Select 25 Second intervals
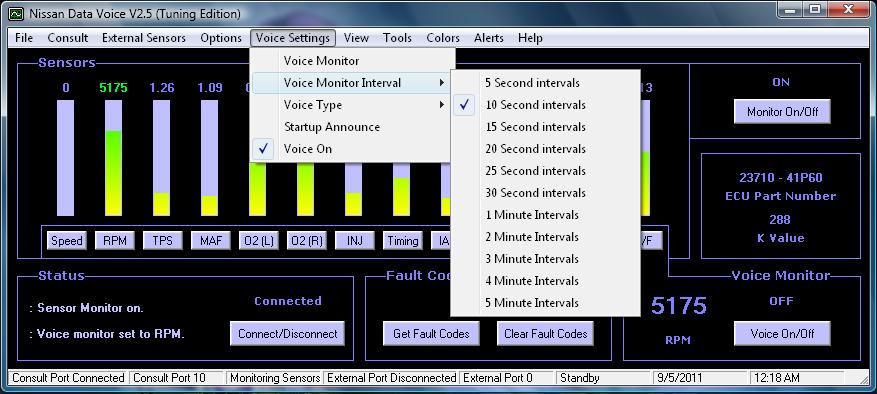 545,171
